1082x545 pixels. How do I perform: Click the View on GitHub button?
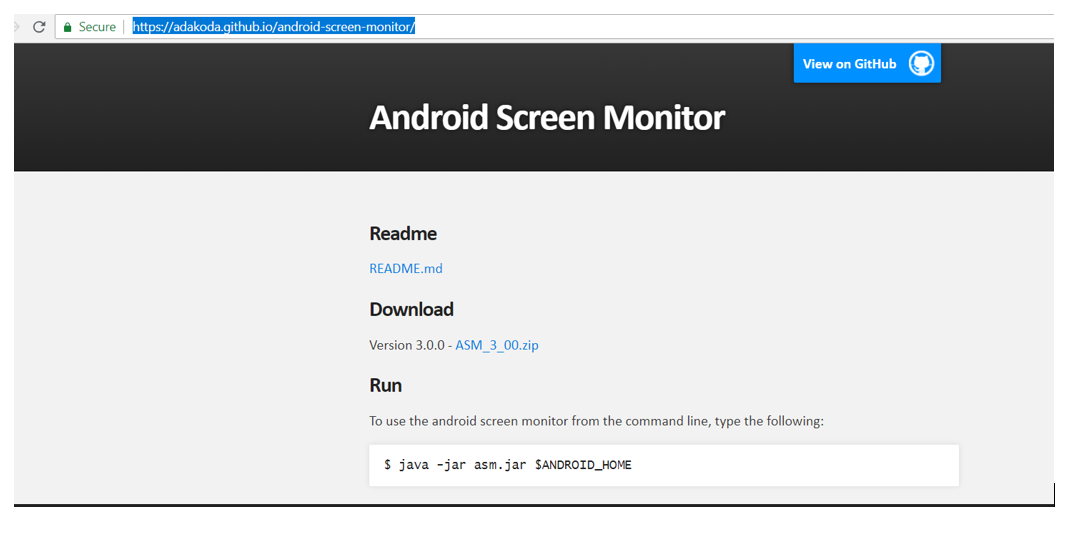coord(867,63)
